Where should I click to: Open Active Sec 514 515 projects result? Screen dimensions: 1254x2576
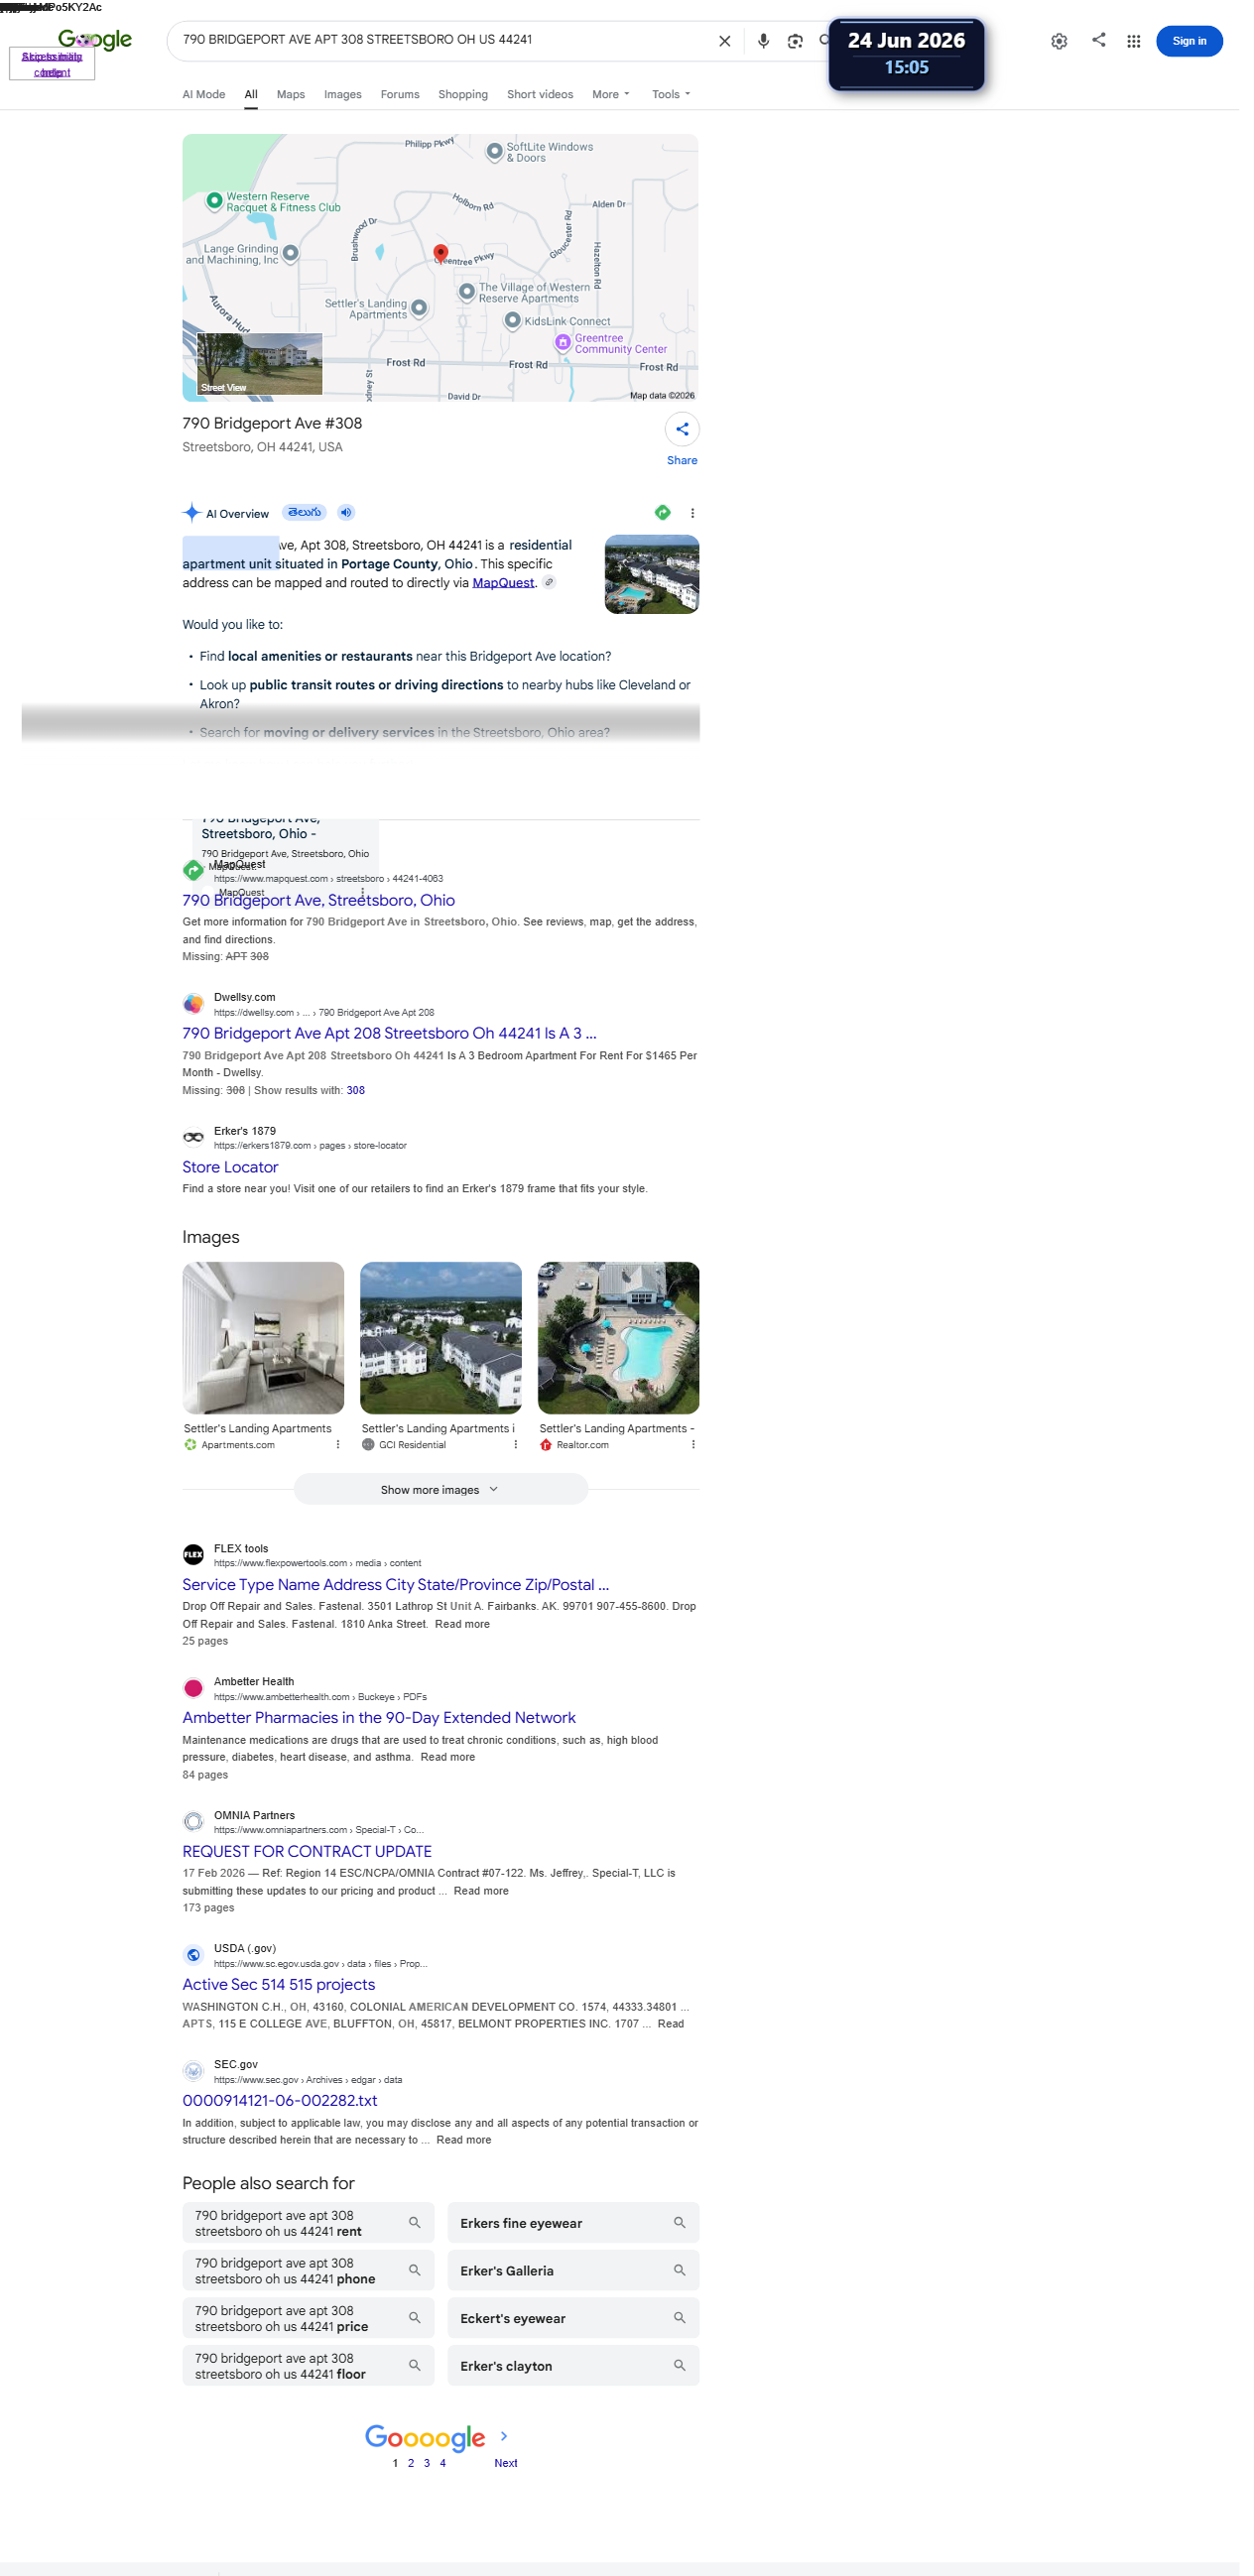pos(282,2006)
